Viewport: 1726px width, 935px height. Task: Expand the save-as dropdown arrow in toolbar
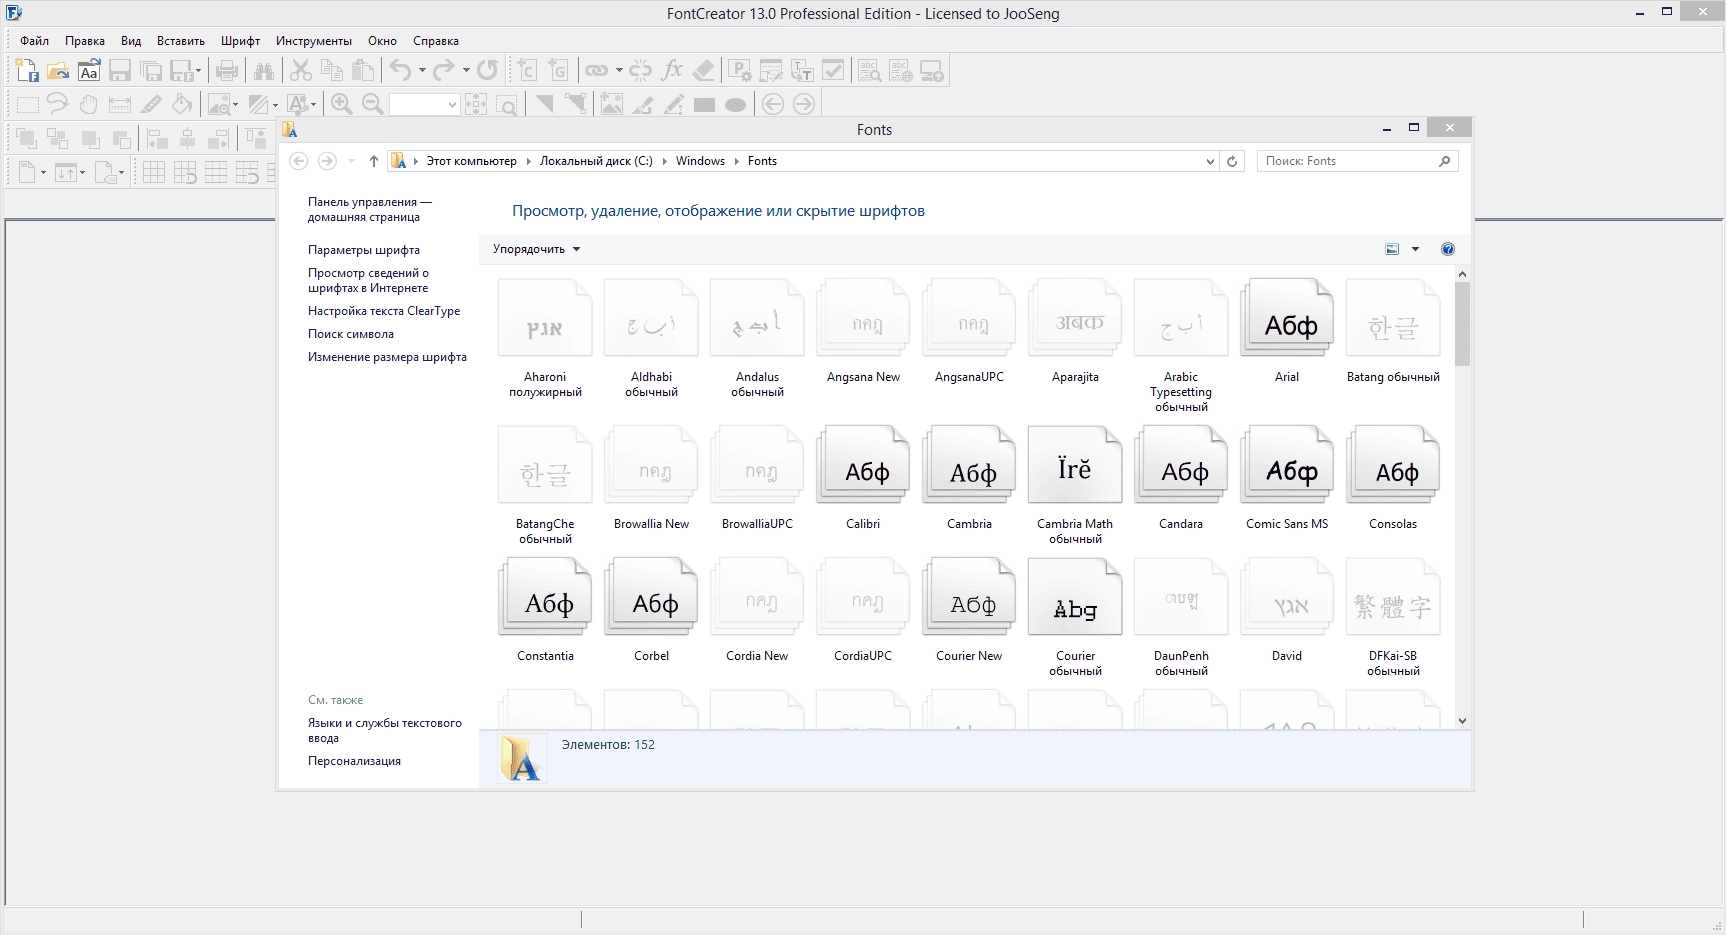point(198,70)
